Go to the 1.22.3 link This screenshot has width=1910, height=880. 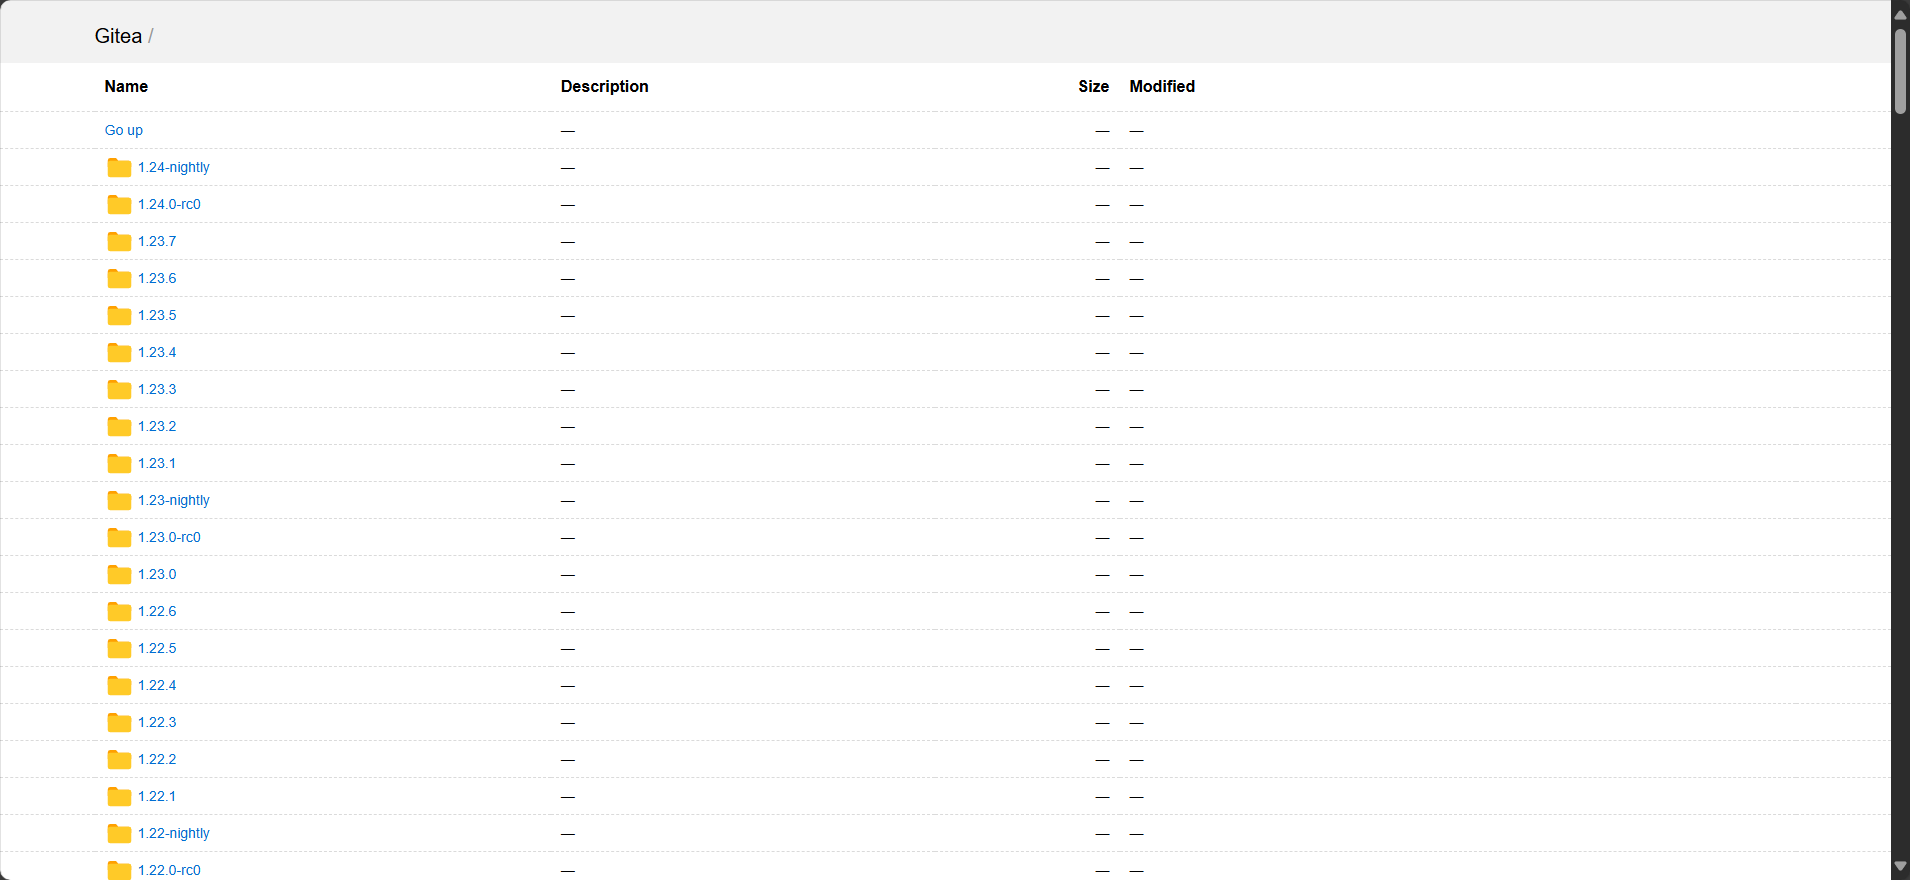click(x=157, y=722)
